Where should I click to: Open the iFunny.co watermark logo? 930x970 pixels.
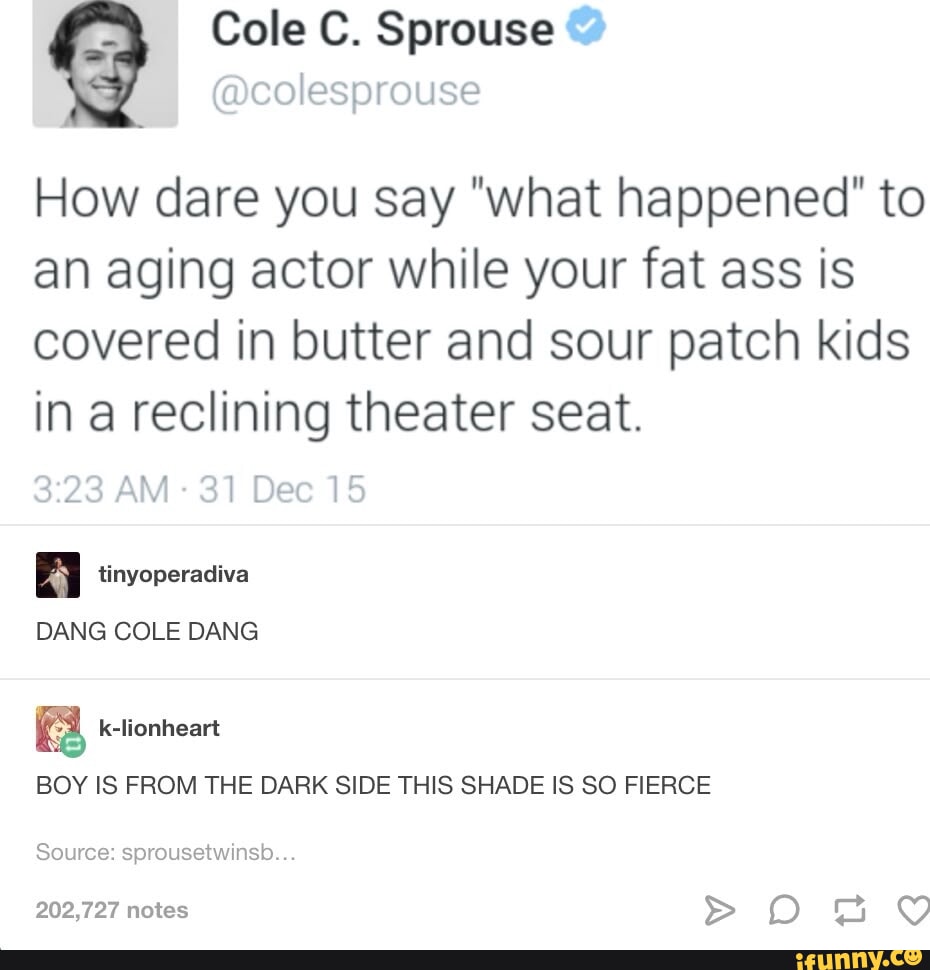click(x=863, y=959)
